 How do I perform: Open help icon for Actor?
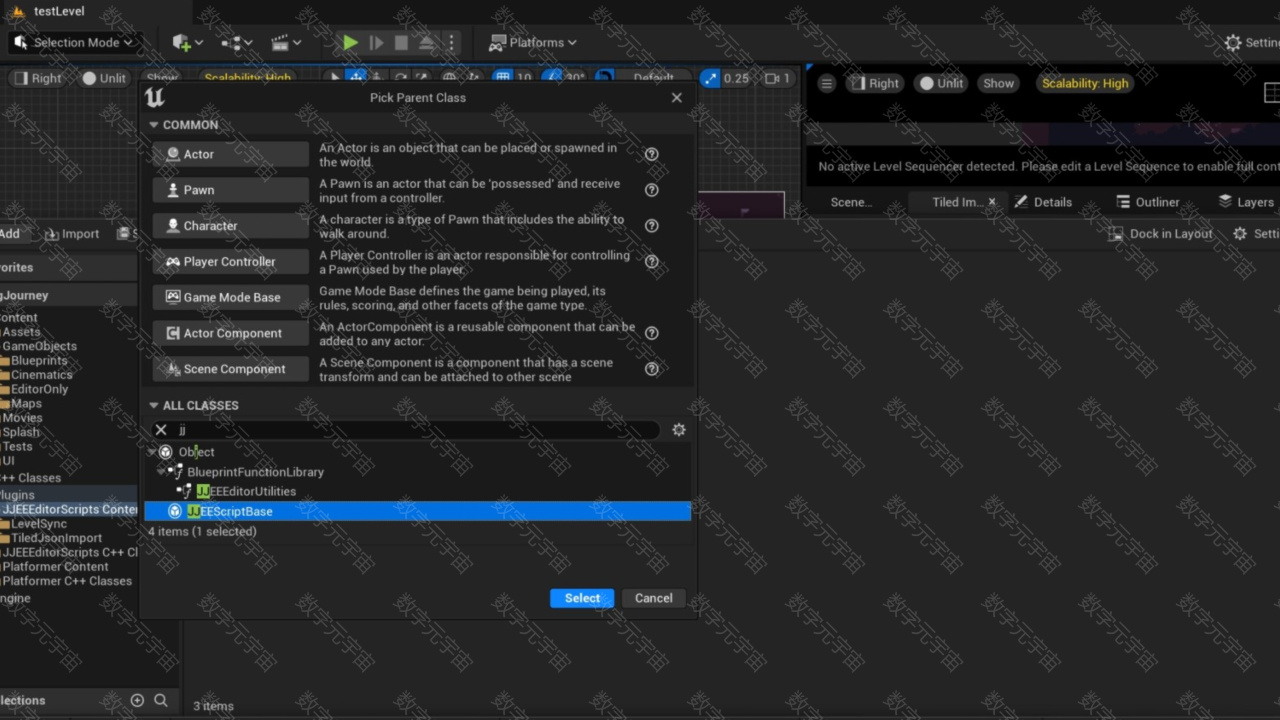651,154
